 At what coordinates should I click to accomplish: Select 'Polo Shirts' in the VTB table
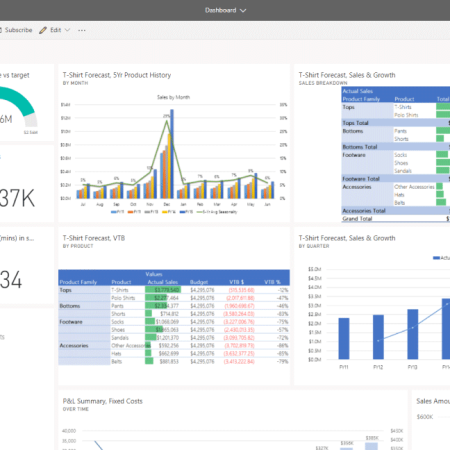tap(123, 298)
